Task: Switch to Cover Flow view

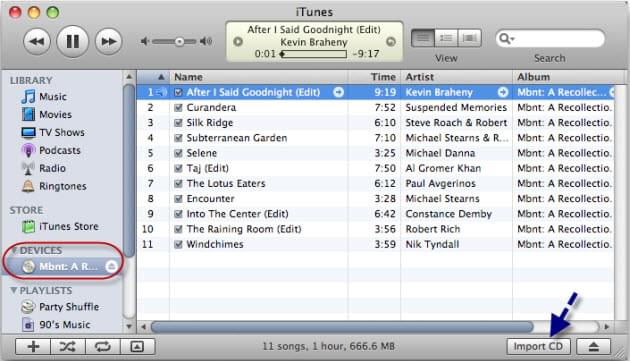Action: [469, 39]
